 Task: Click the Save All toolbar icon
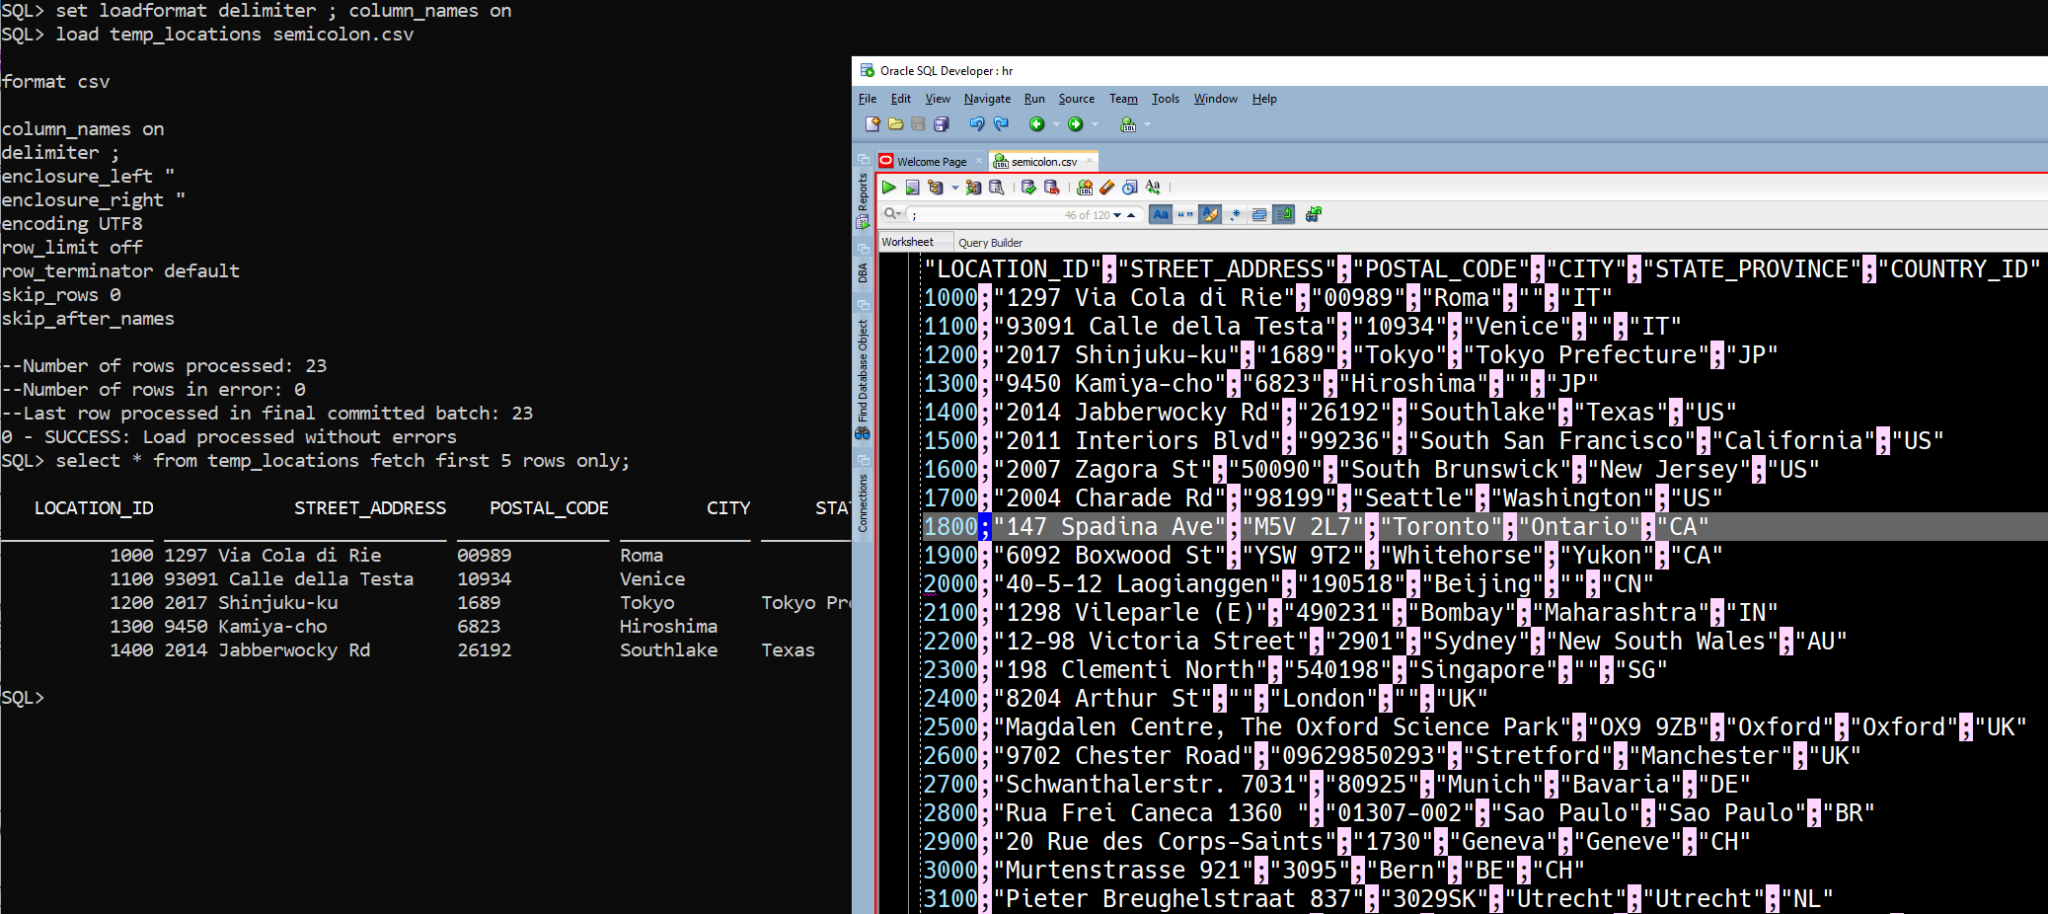tap(941, 124)
